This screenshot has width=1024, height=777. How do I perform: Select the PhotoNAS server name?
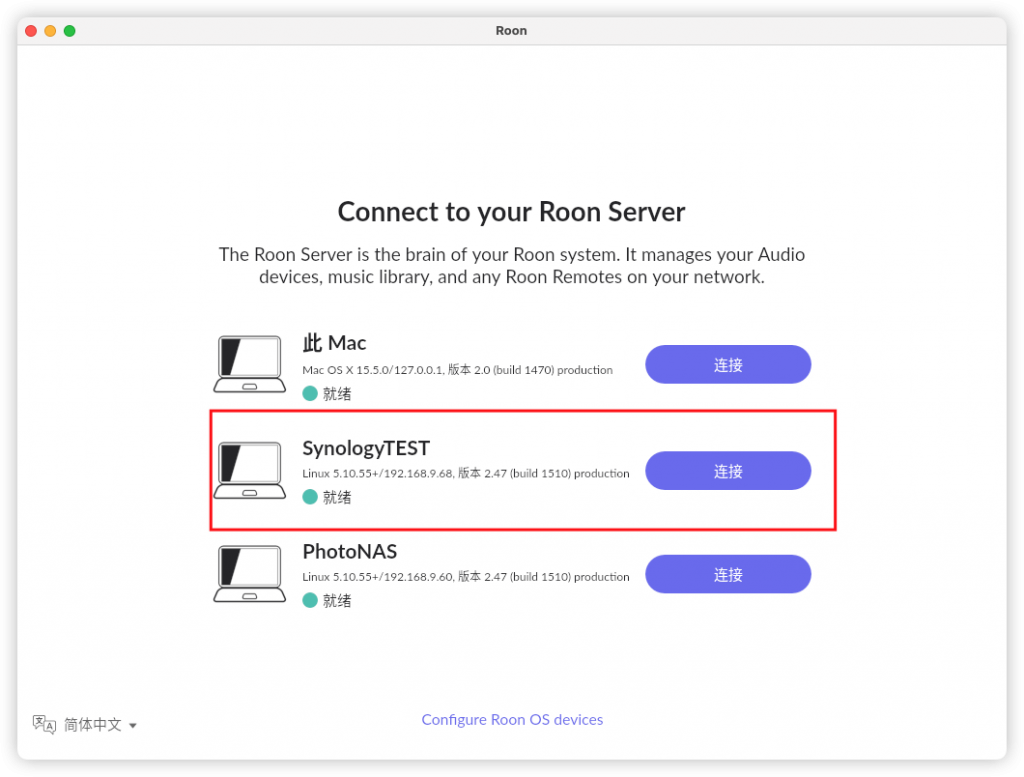350,552
